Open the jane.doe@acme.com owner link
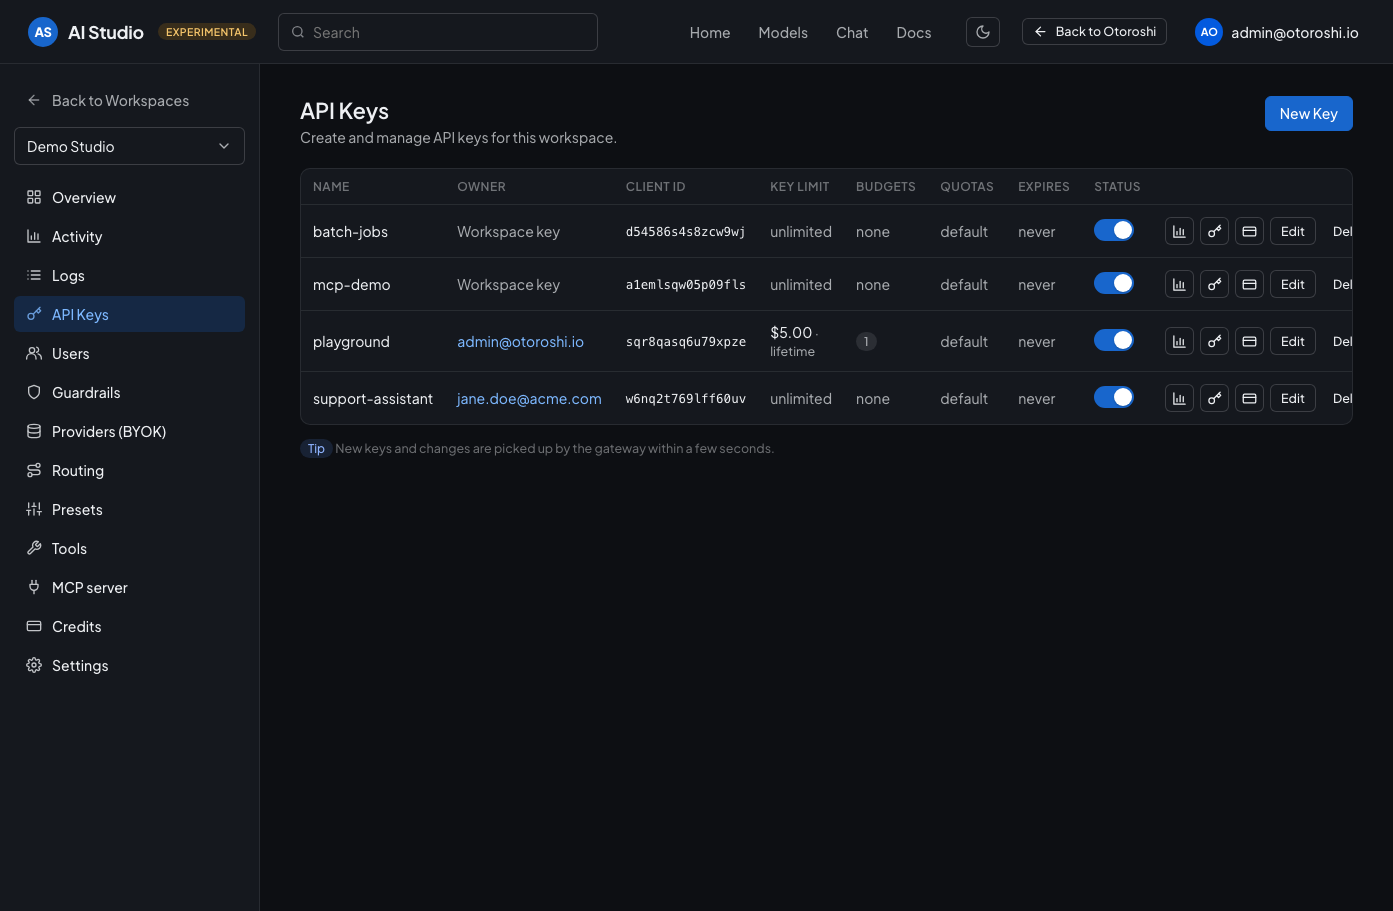Viewport: 1393px width, 911px height. click(529, 398)
